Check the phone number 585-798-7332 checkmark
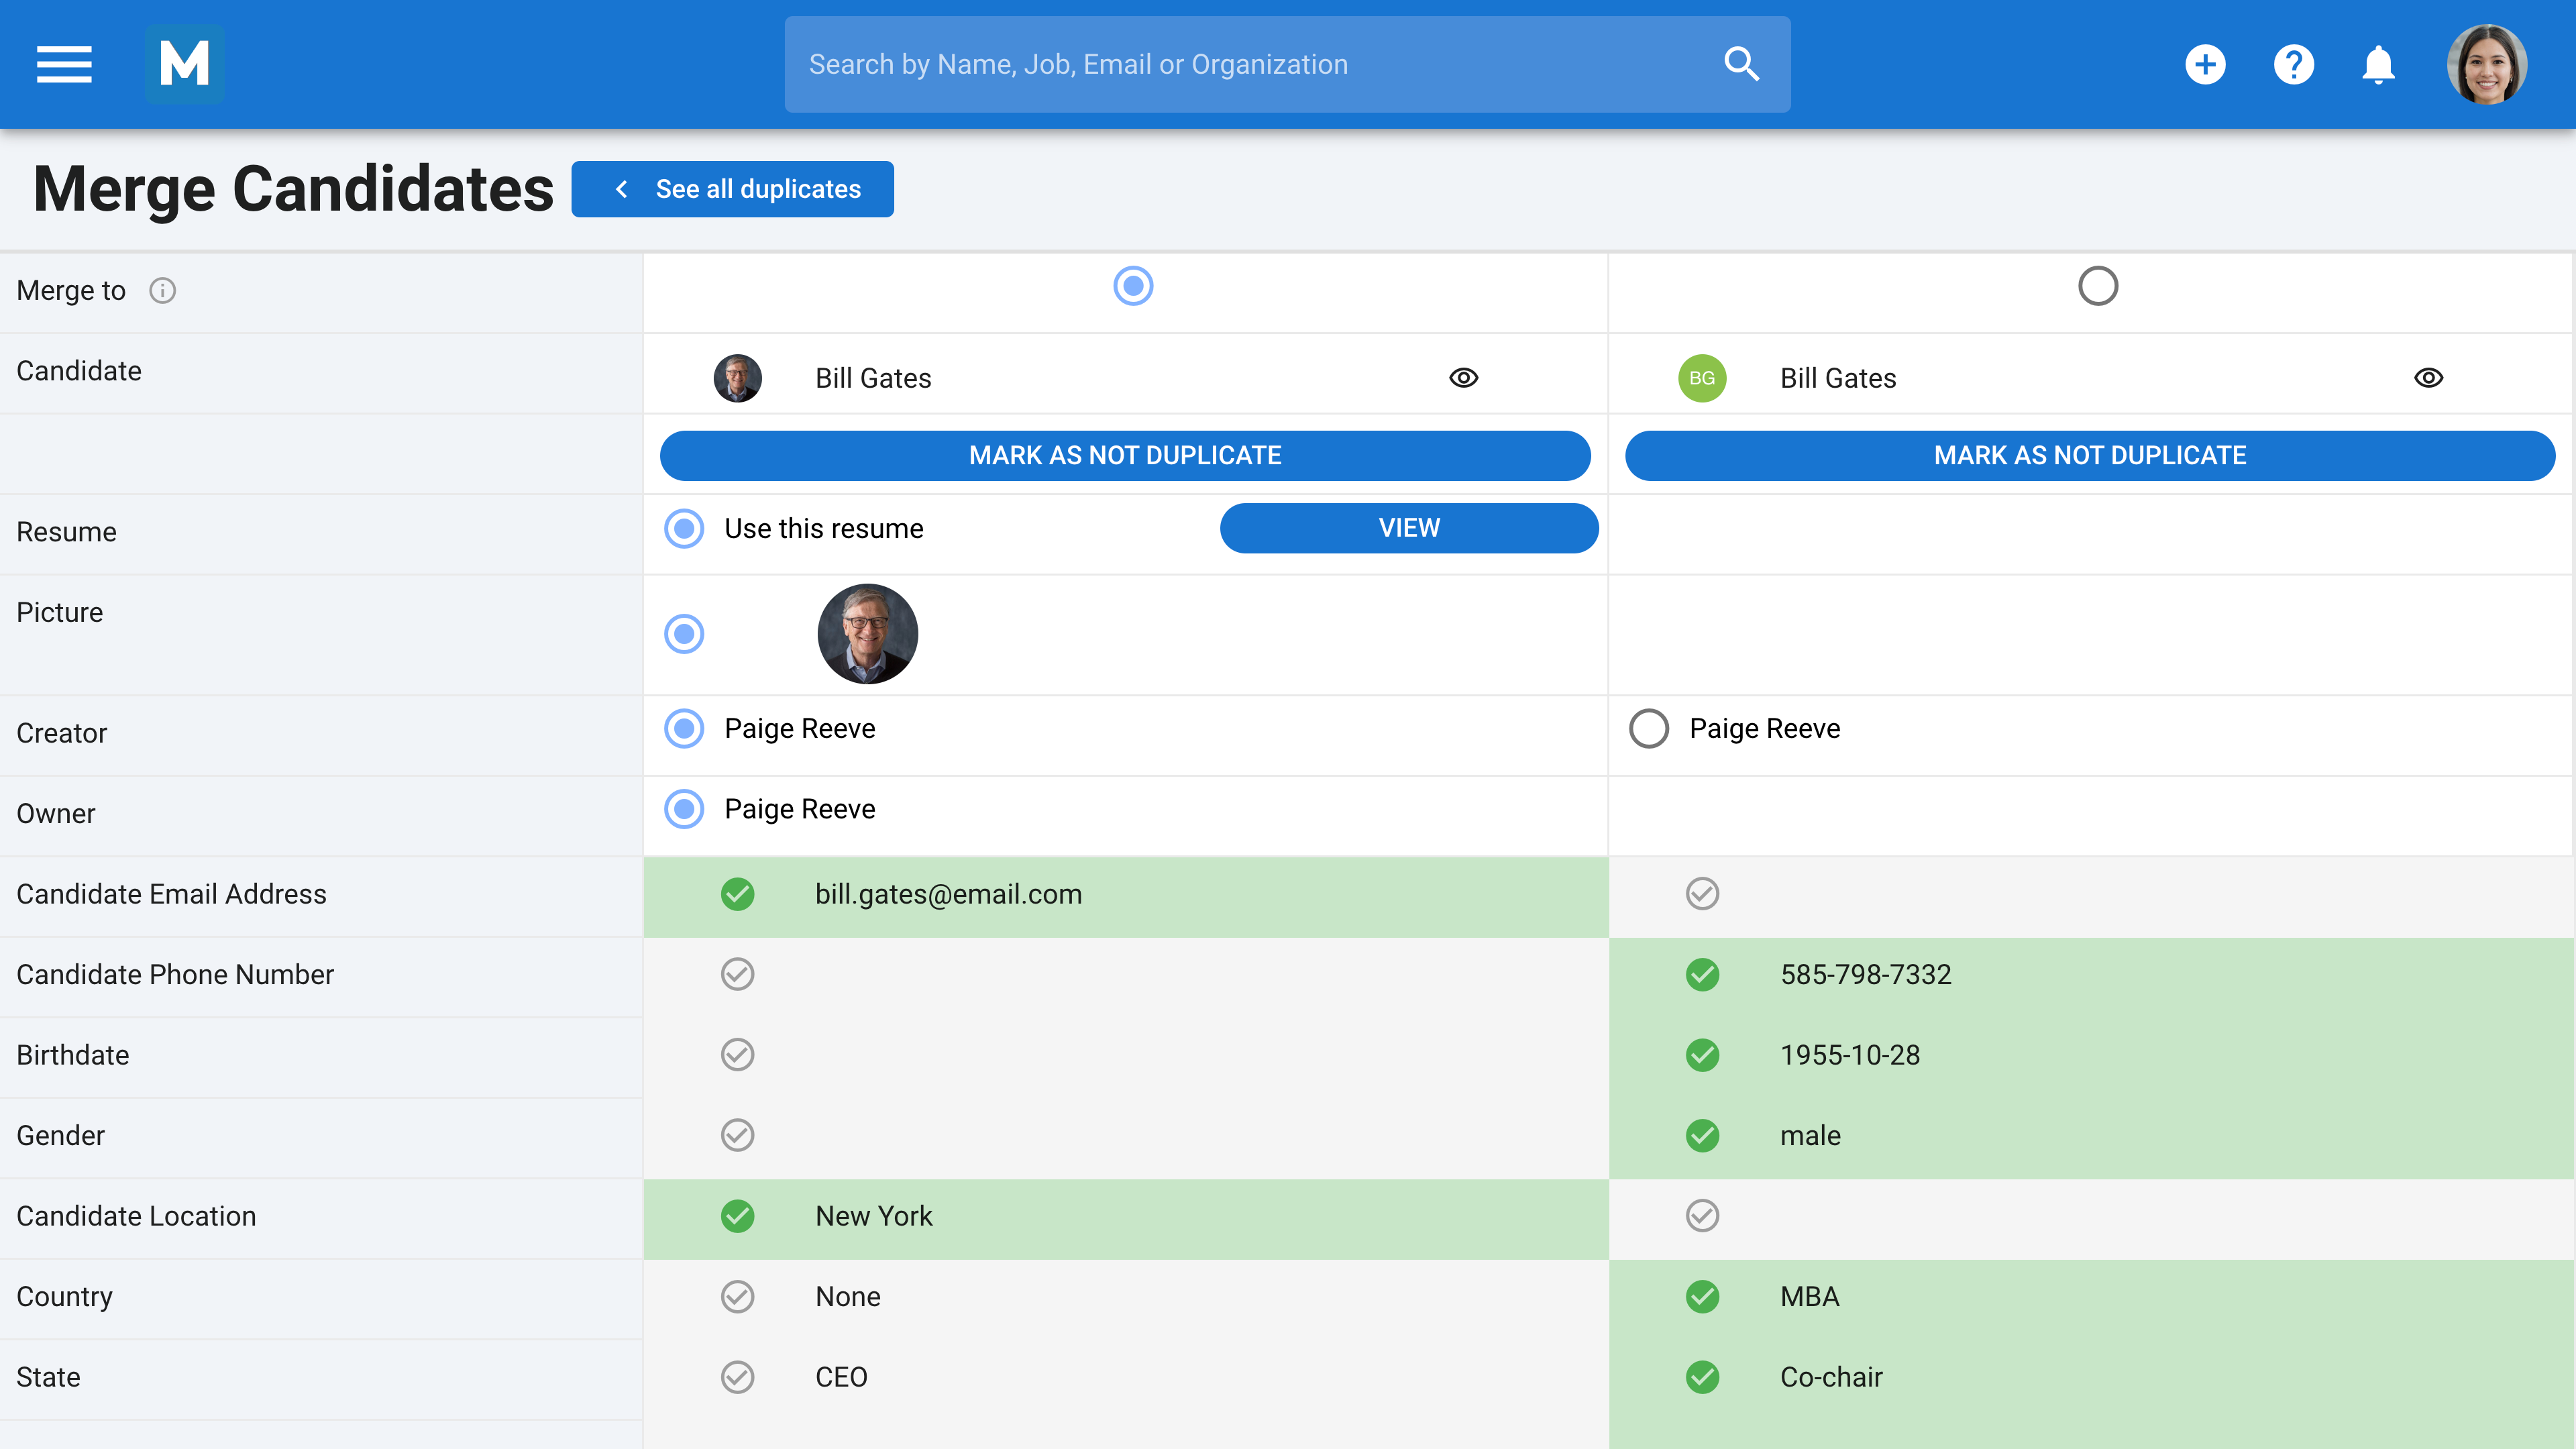 coord(1702,974)
